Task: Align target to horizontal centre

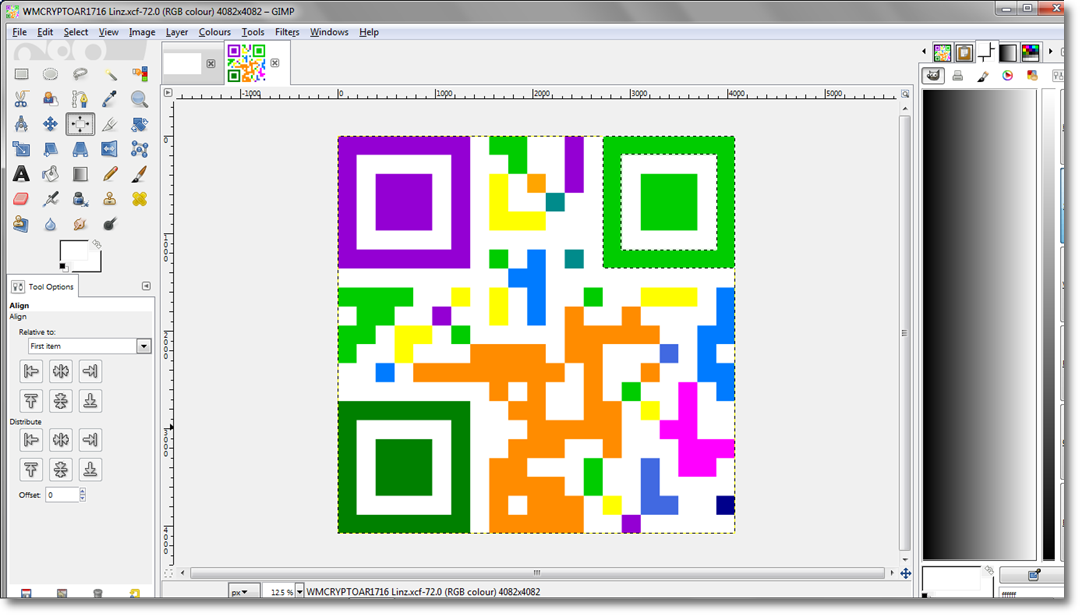Action: click(x=61, y=371)
